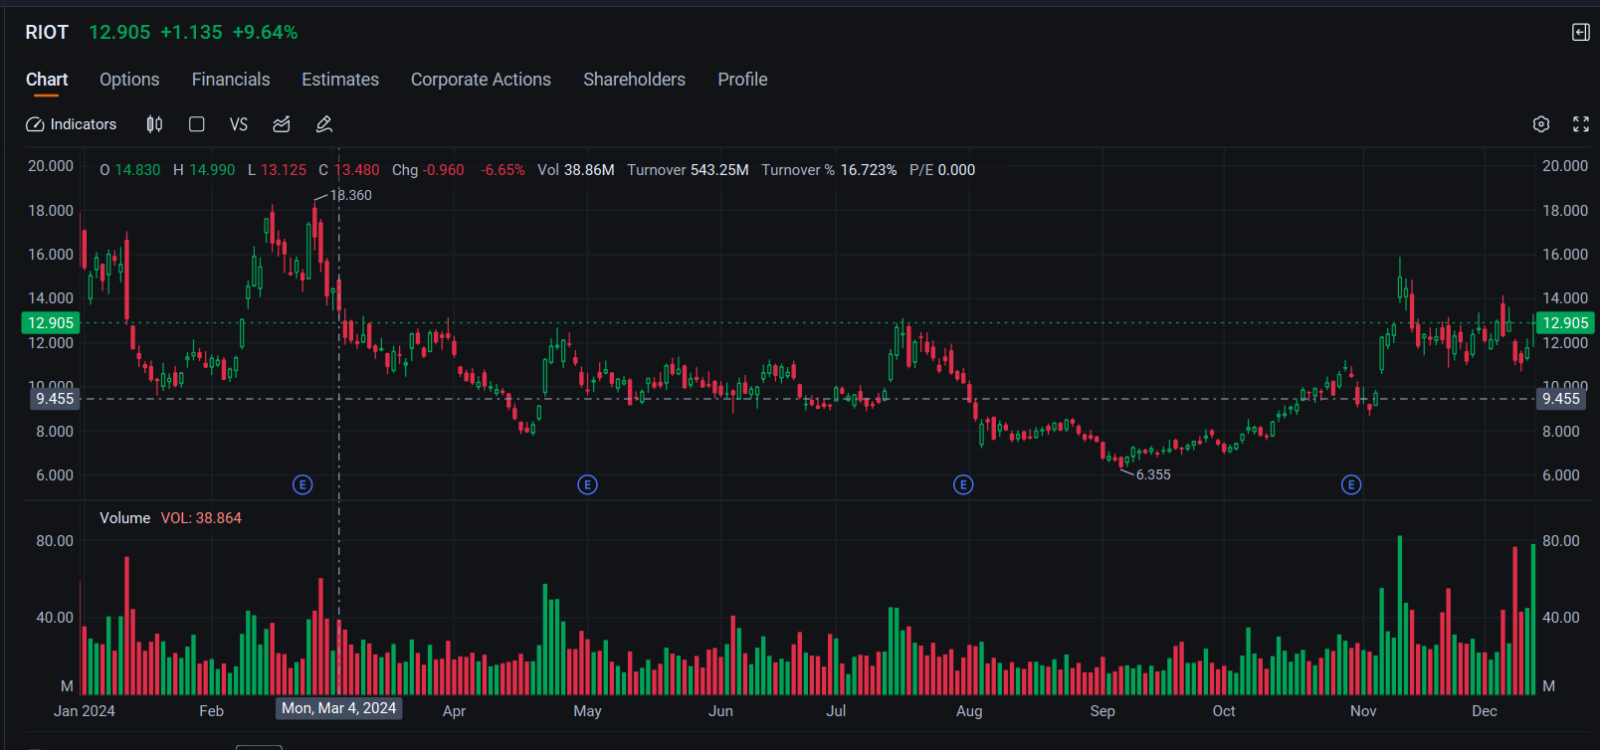Viewport: 1600px width, 750px height.
Task: Click the close price 13.480
Action: 357,170
